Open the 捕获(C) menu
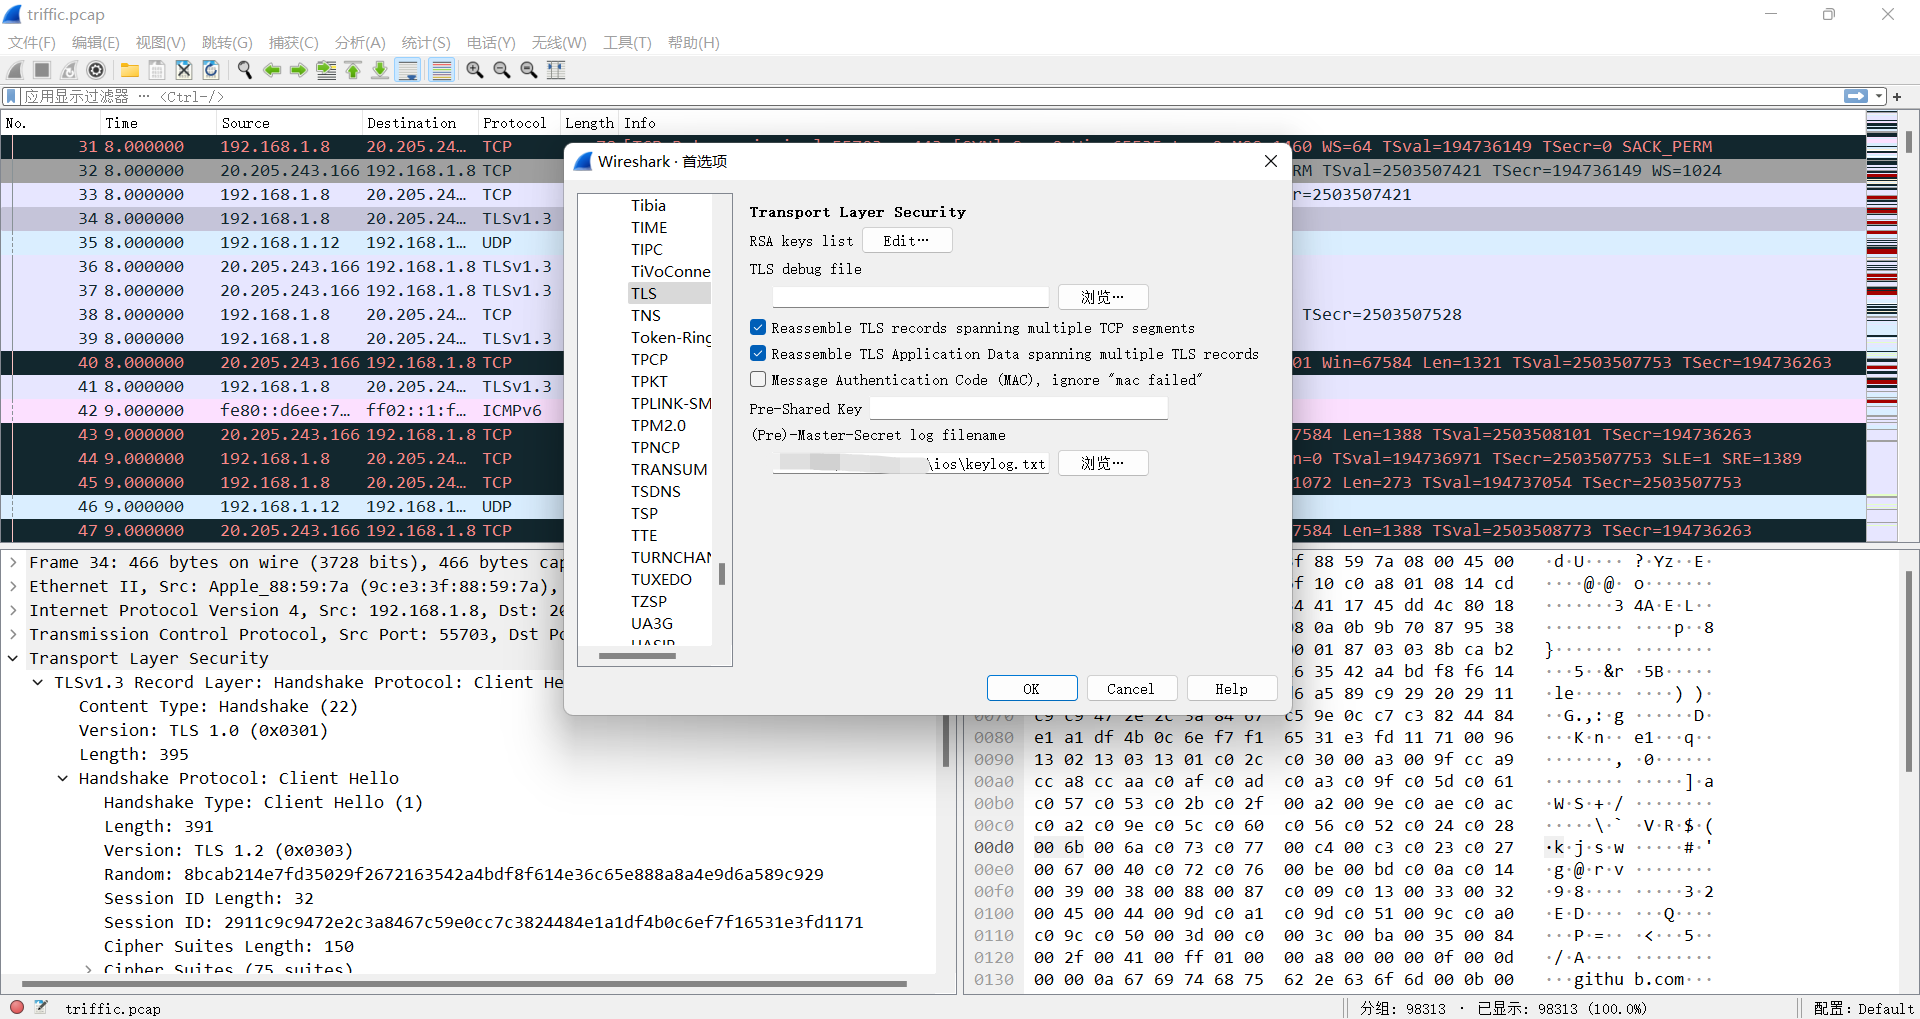The width and height of the screenshot is (1920, 1019). point(294,42)
